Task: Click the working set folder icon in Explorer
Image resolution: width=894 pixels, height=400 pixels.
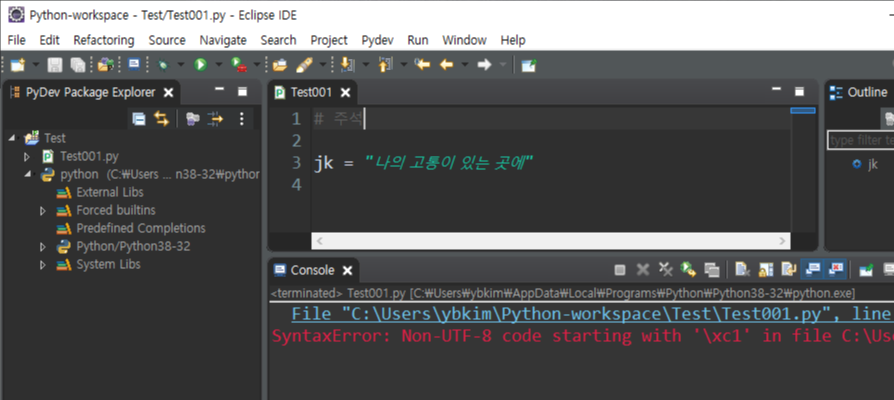Action: point(193,119)
